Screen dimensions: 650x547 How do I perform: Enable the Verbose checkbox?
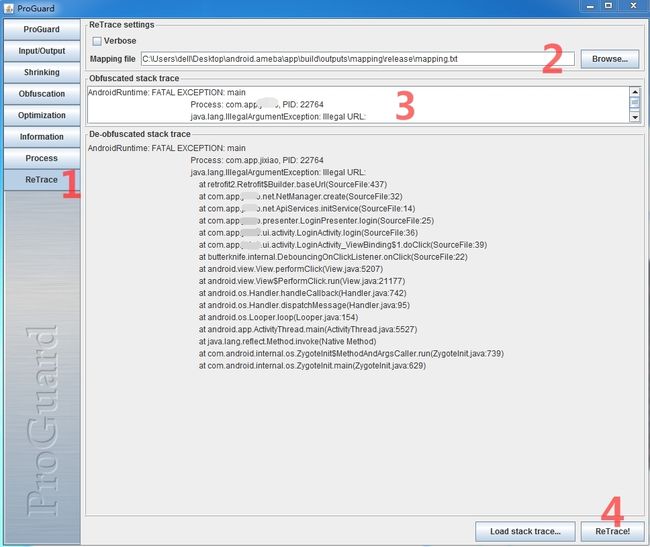pyautogui.click(x=97, y=41)
